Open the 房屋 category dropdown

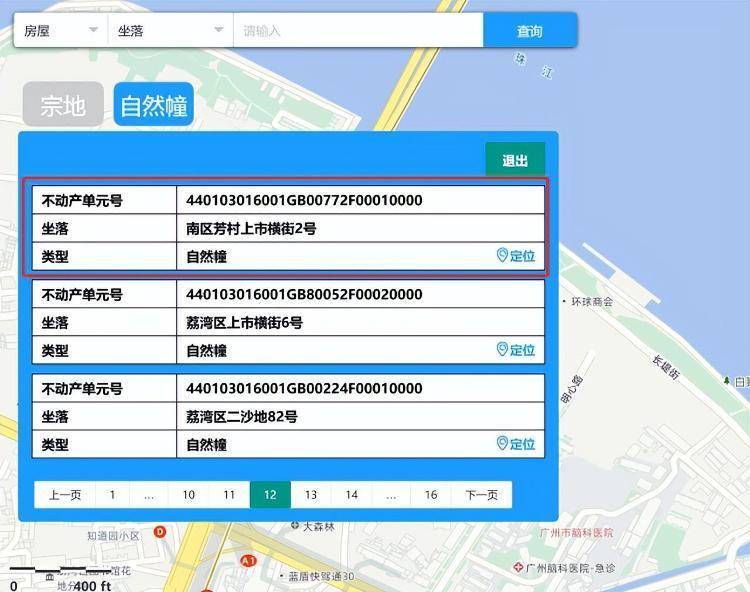[x=61, y=31]
